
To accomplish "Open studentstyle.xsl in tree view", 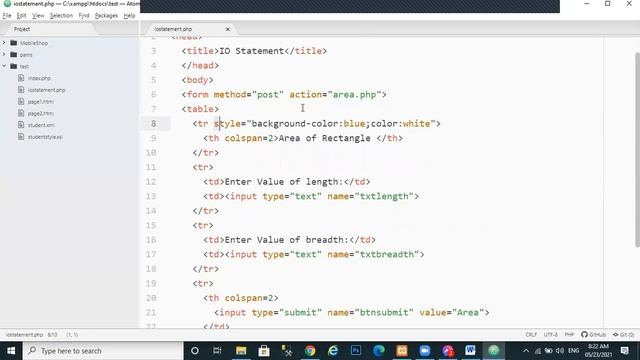I will [45, 137].
